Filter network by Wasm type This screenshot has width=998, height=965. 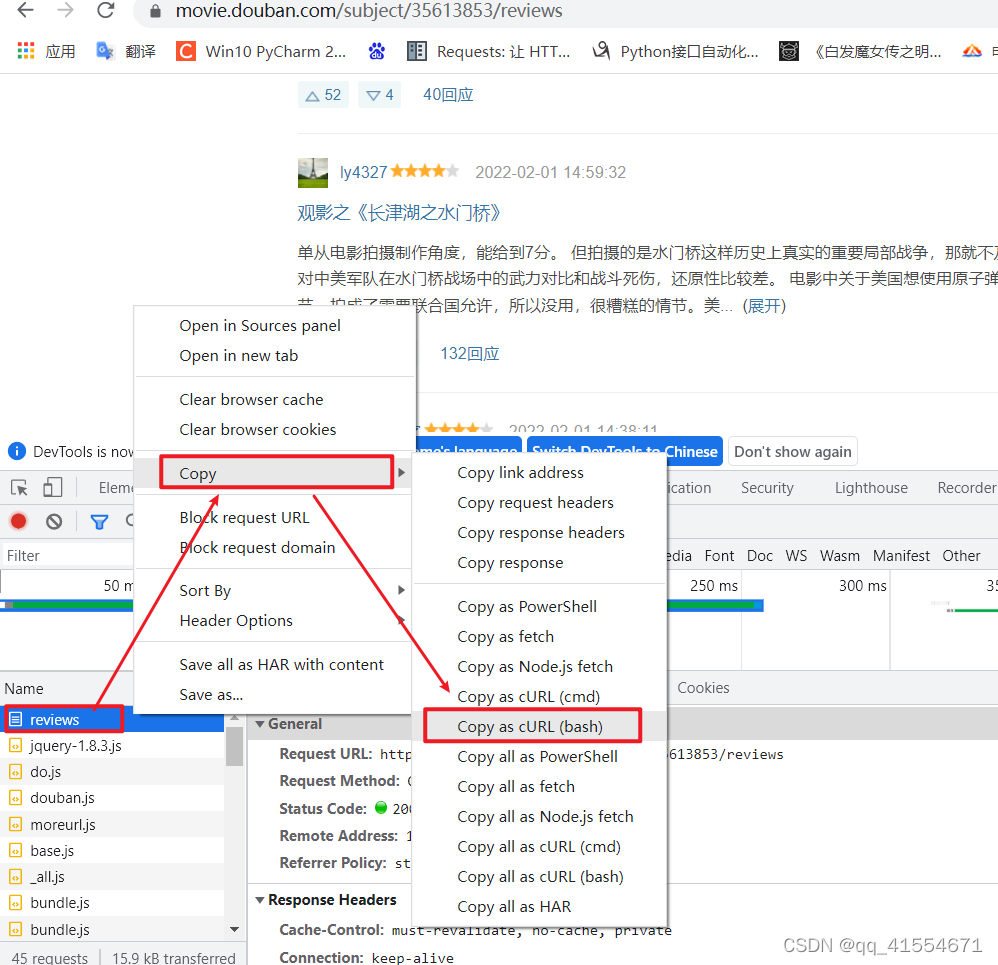(840, 556)
